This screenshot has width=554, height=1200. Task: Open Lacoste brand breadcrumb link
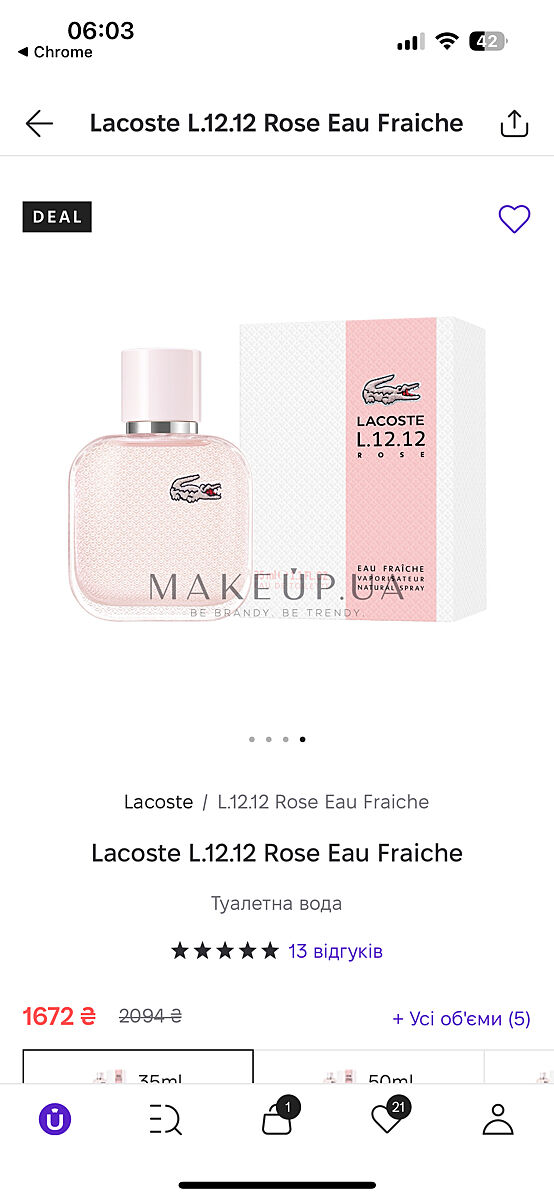point(158,802)
